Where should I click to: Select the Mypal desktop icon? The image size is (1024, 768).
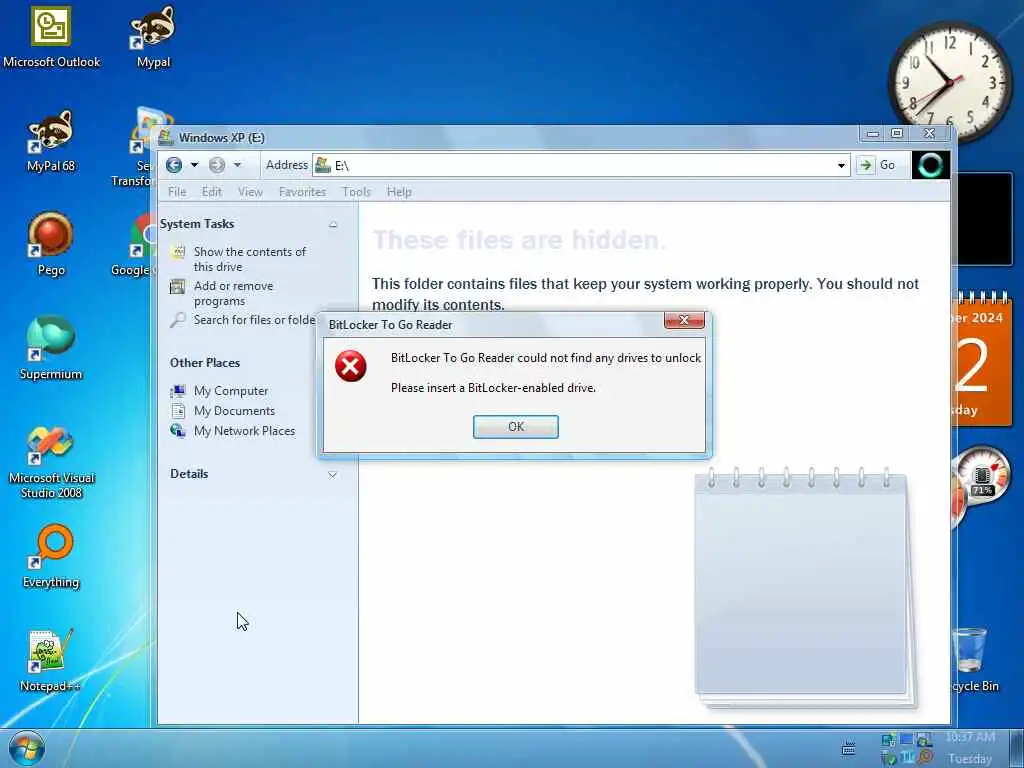point(153,38)
